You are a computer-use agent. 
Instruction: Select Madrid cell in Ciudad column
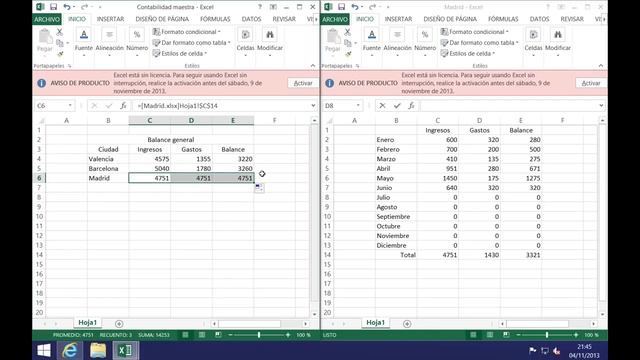[108, 178]
